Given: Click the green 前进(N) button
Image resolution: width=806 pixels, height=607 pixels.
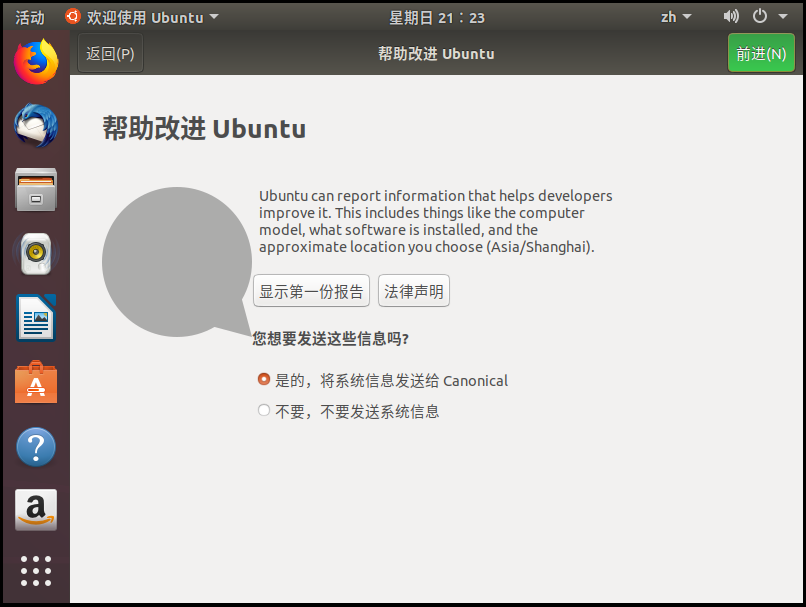Looking at the screenshot, I should click(x=761, y=53).
